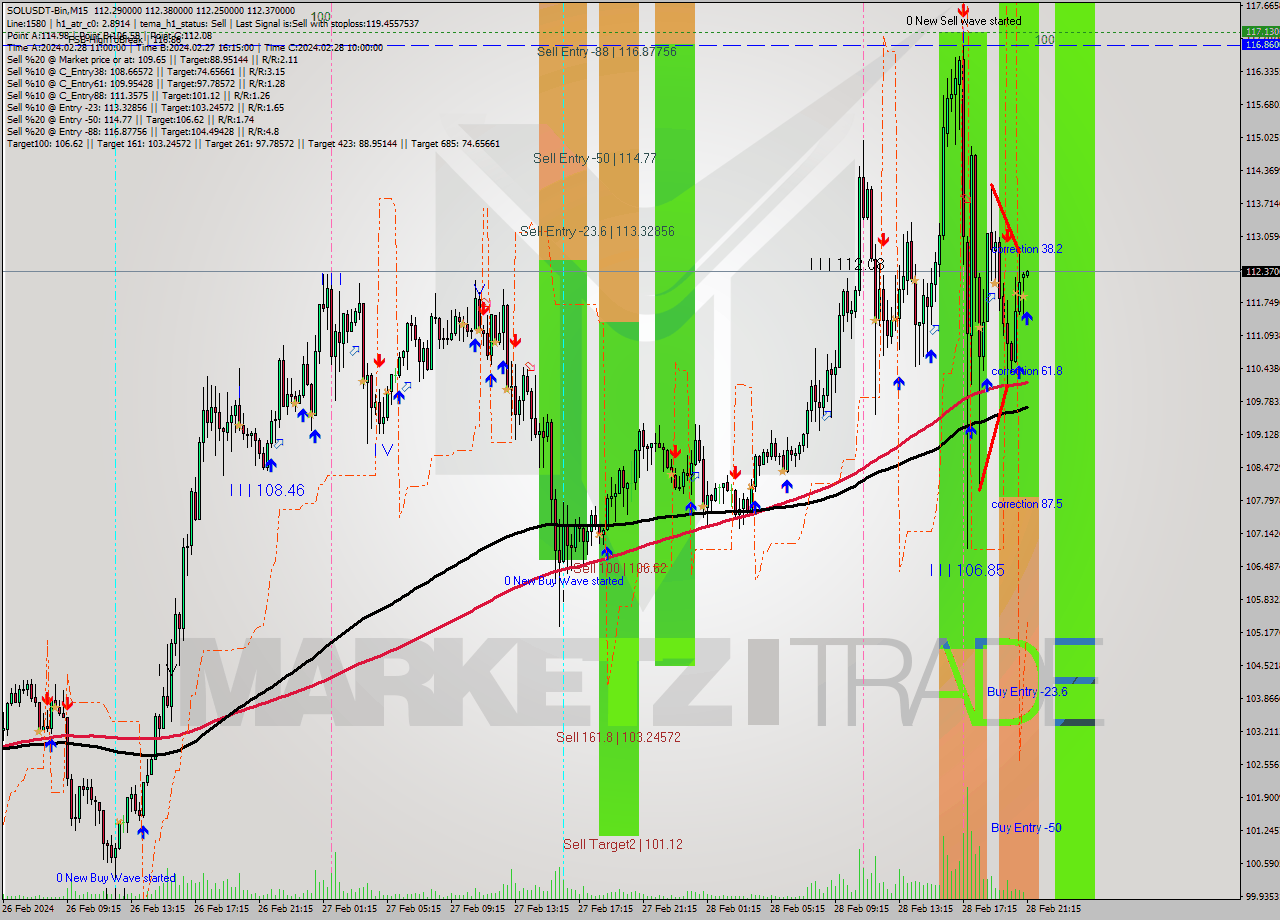The height and width of the screenshot is (920, 1280).
Task: Select the 'Sell Target2 | 101.12' label
Action: 623,844
